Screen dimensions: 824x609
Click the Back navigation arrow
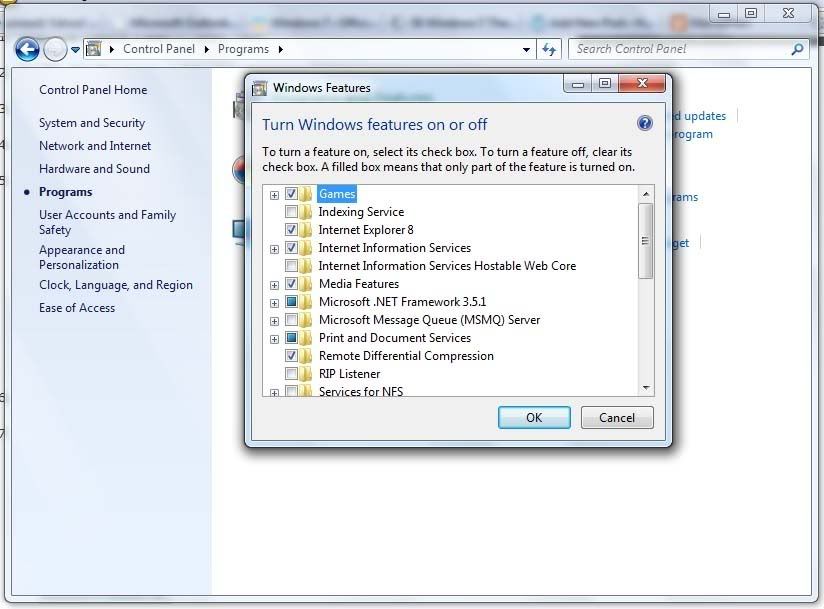(x=27, y=50)
